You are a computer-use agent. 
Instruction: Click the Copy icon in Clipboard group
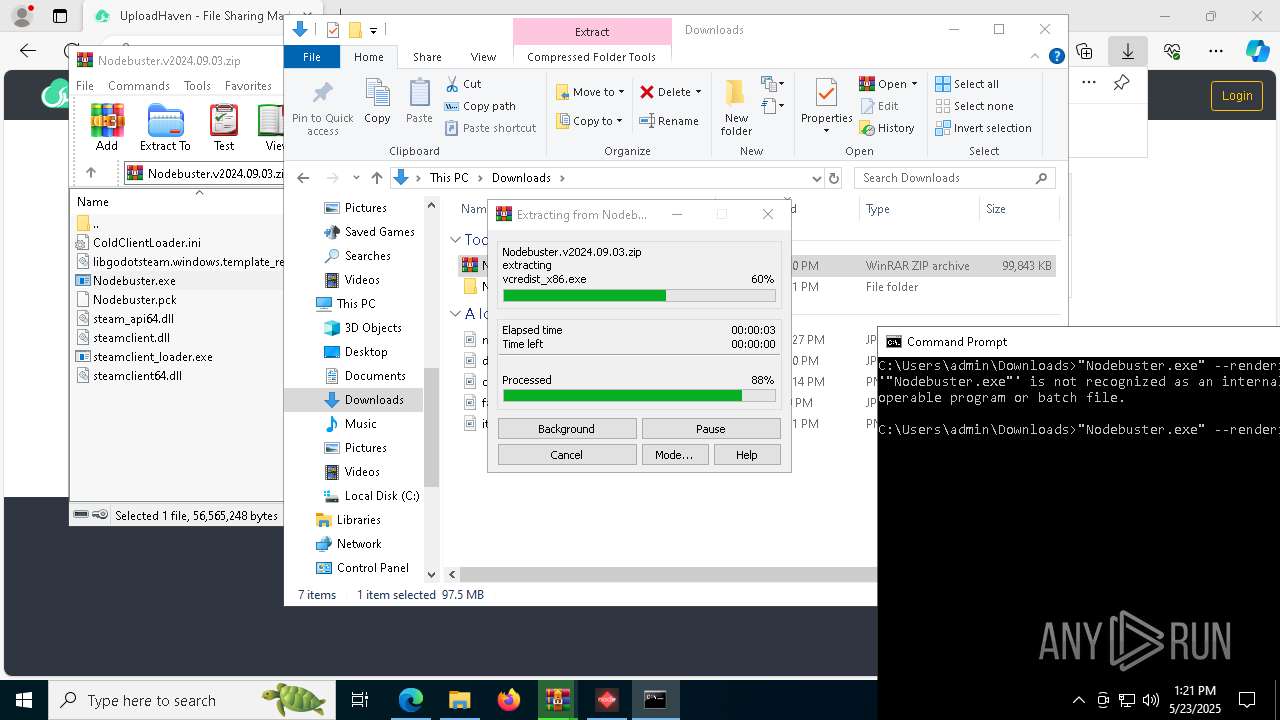coord(377,102)
